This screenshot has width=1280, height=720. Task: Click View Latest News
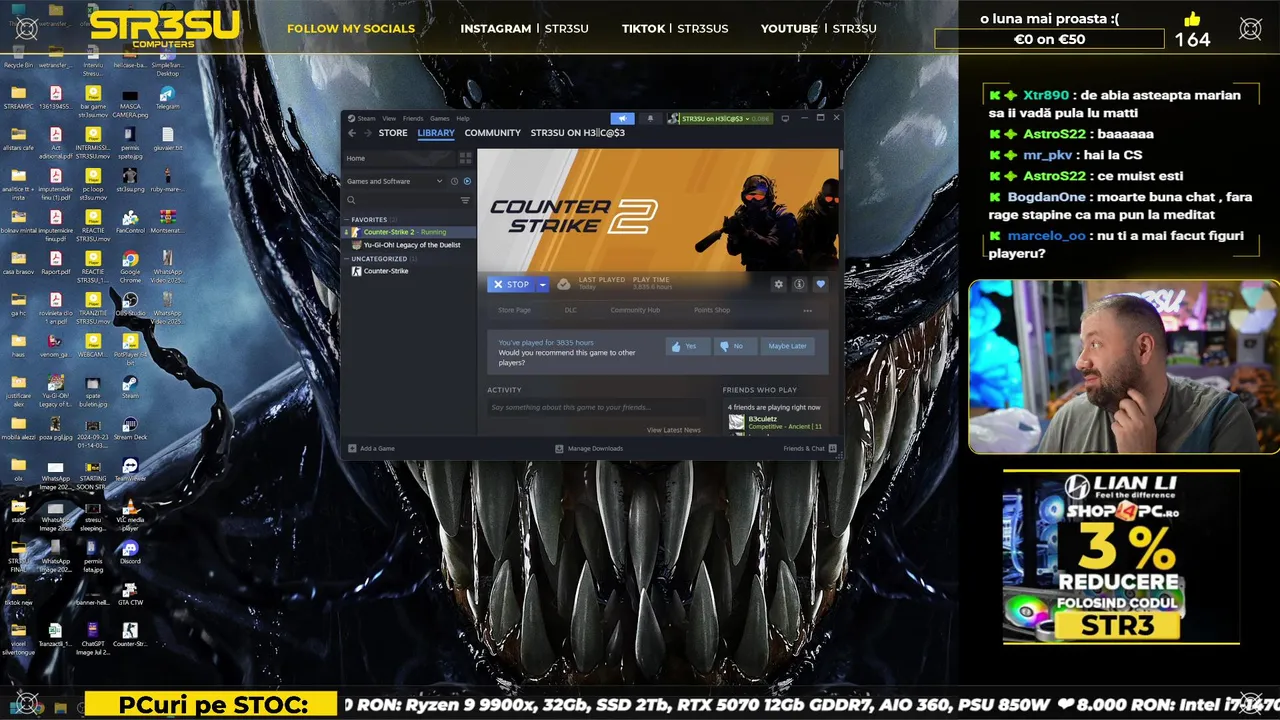pos(673,430)
